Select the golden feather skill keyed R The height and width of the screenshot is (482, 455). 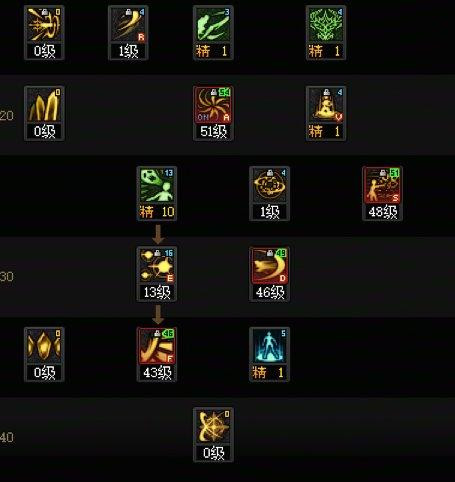click(x=128, y=25)
